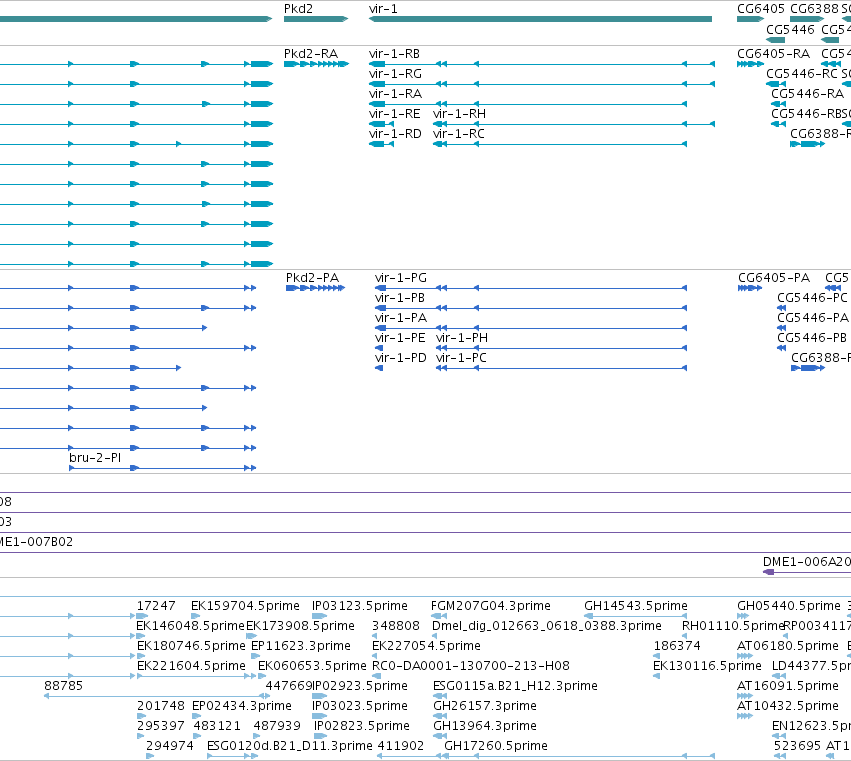Pick transcript vir-1-RC
This screenshot has width=851, height=761.
pyautogui.click(x=459, y=134)
